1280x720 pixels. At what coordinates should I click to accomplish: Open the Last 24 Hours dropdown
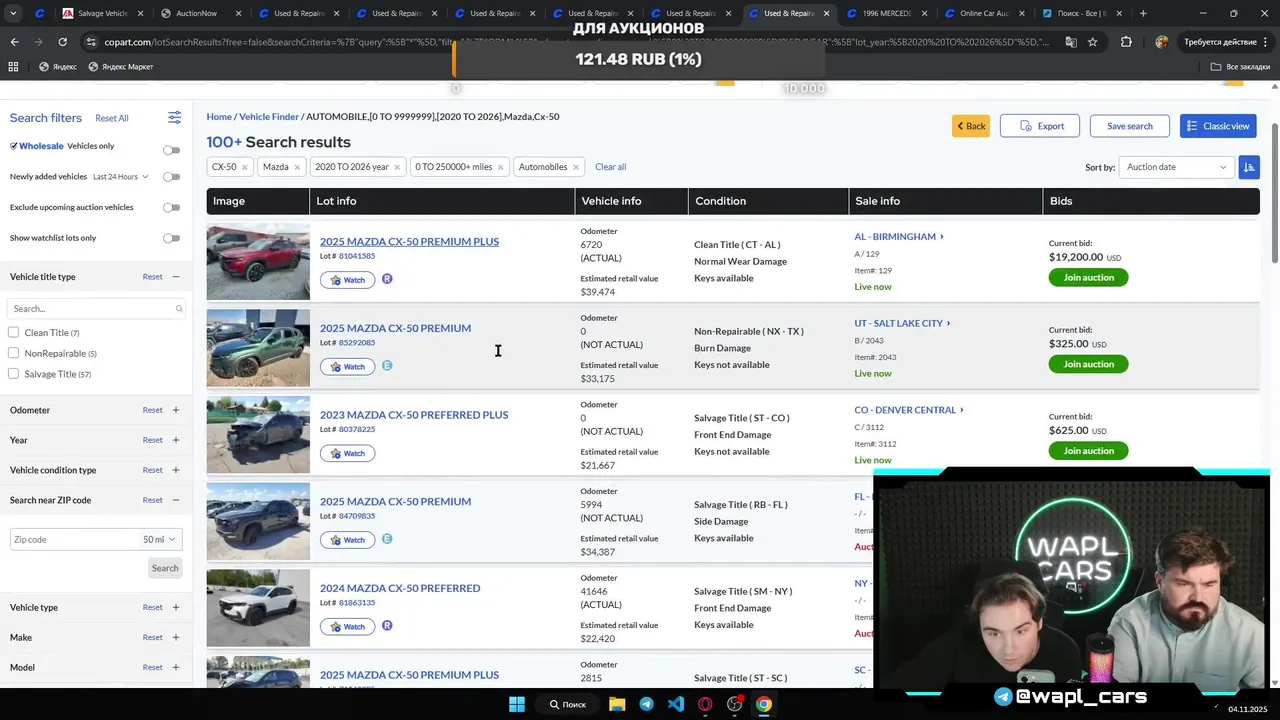pos(121,177)
